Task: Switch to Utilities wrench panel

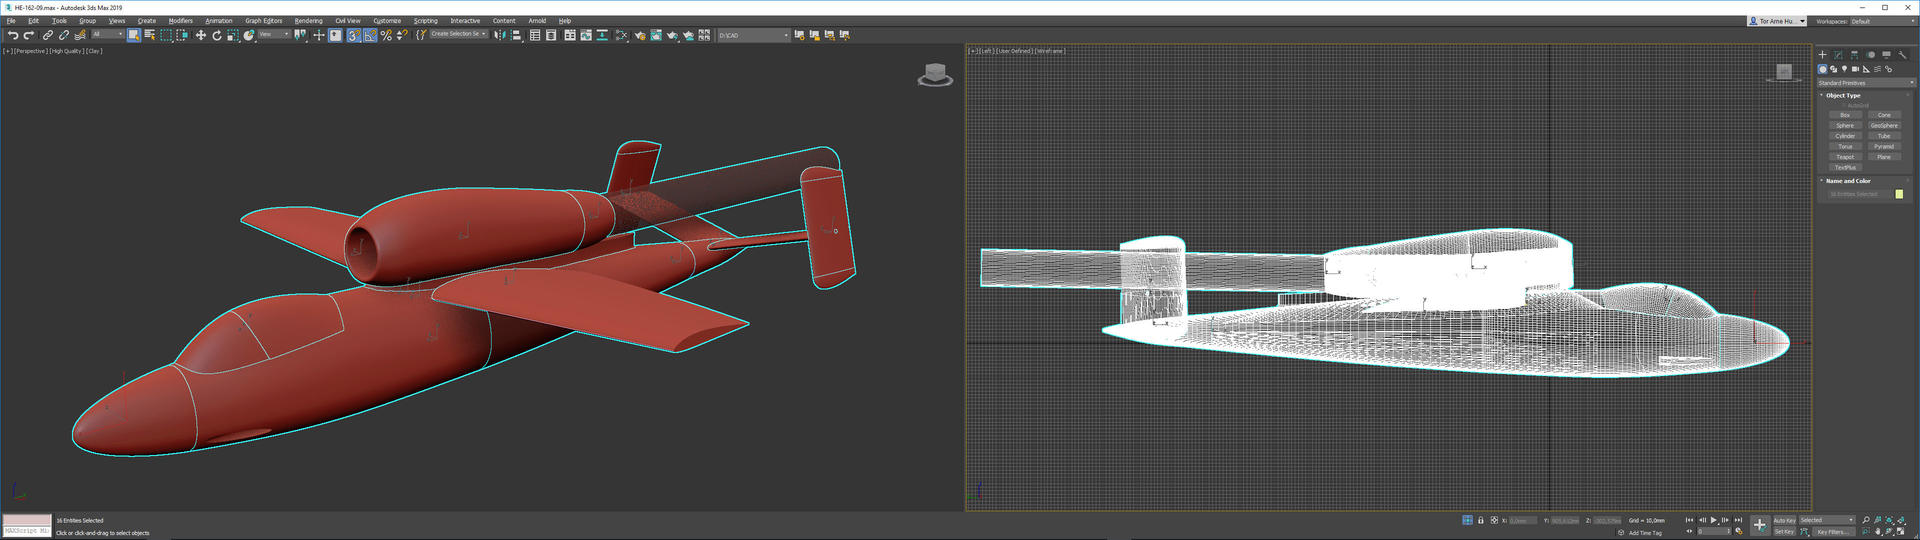Action: click(x=1902, y=55)
